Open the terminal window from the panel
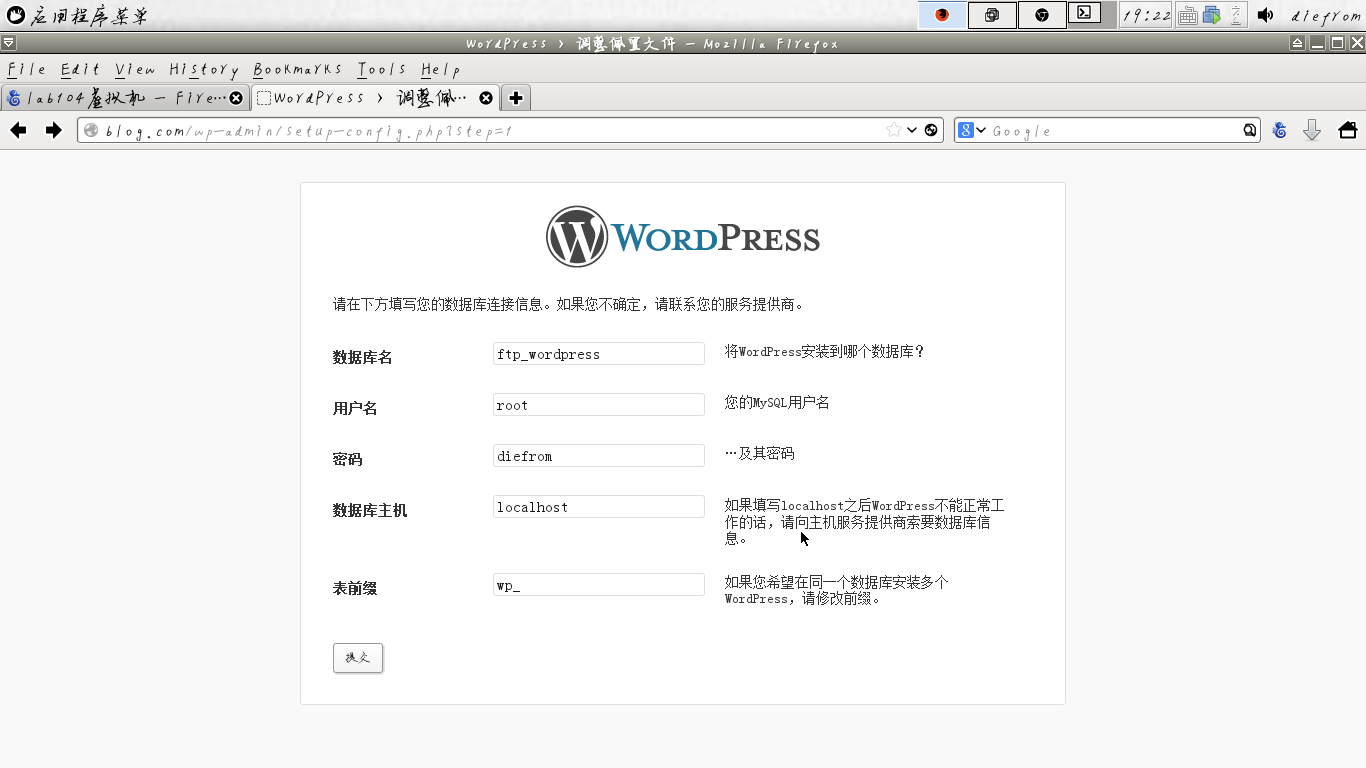This screenshot has width=1366, height=768. click(x=1084, y=14)
